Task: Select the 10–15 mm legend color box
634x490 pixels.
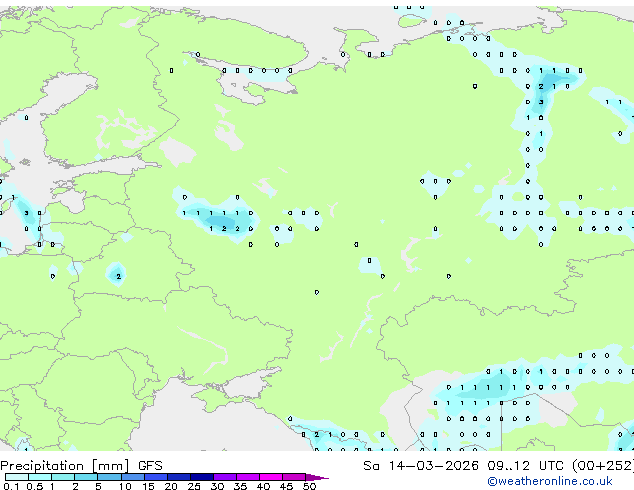Action: pyautogui.click(x=133, y=477)
